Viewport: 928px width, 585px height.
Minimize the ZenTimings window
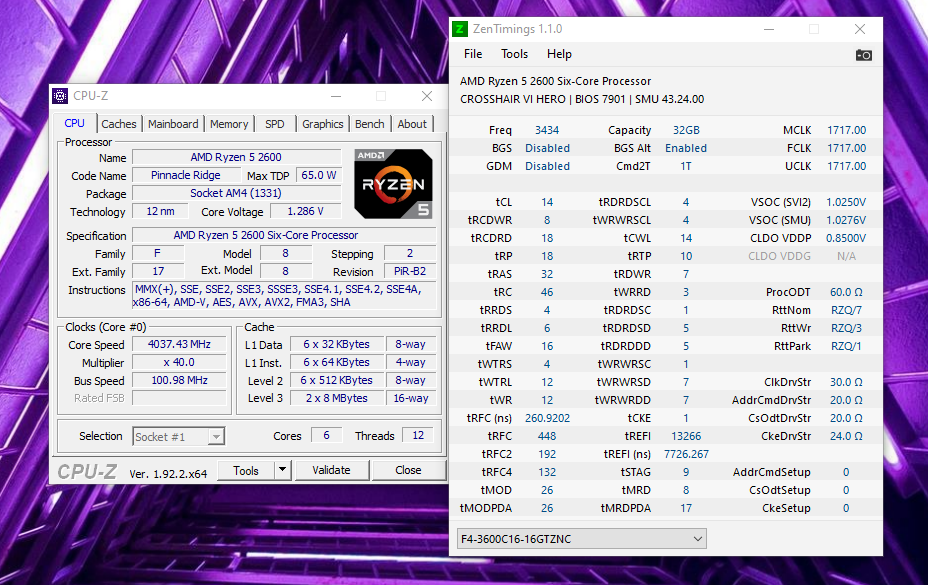coord(769,29)
